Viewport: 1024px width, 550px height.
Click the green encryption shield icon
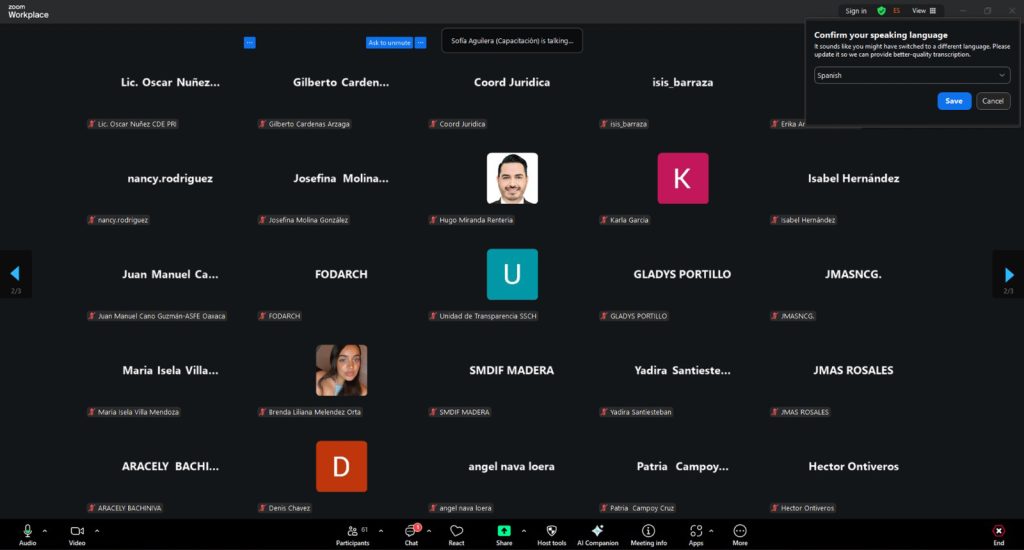click(881, 11)
